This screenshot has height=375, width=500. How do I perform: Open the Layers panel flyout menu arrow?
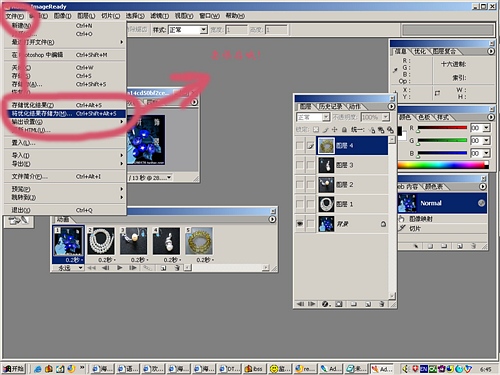click(391, 106)
